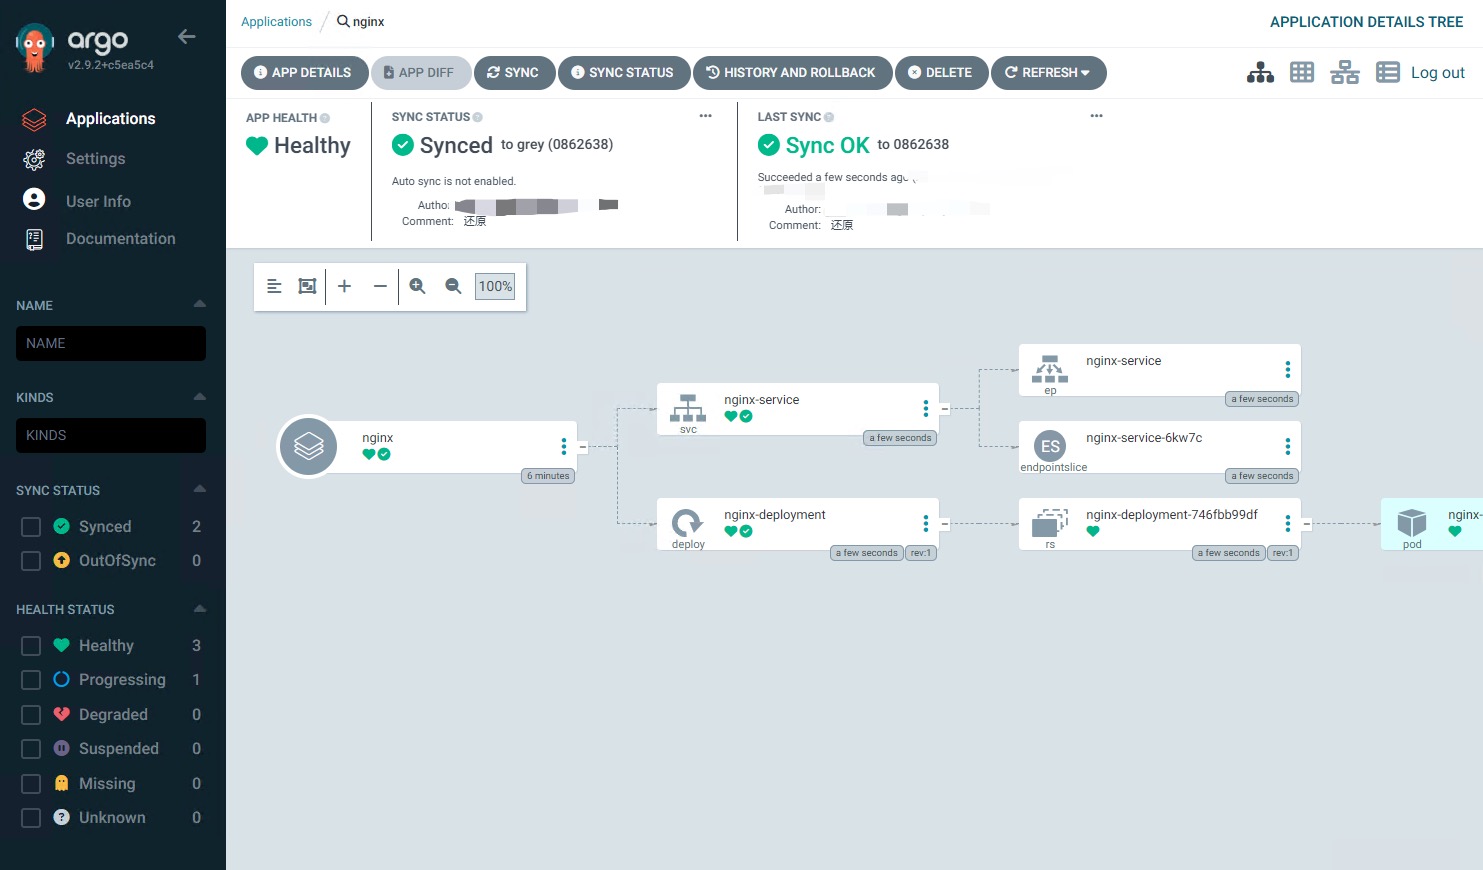Open History and Rollback
The height and width of the screenshot is (870, 1483).
point(791,73)
